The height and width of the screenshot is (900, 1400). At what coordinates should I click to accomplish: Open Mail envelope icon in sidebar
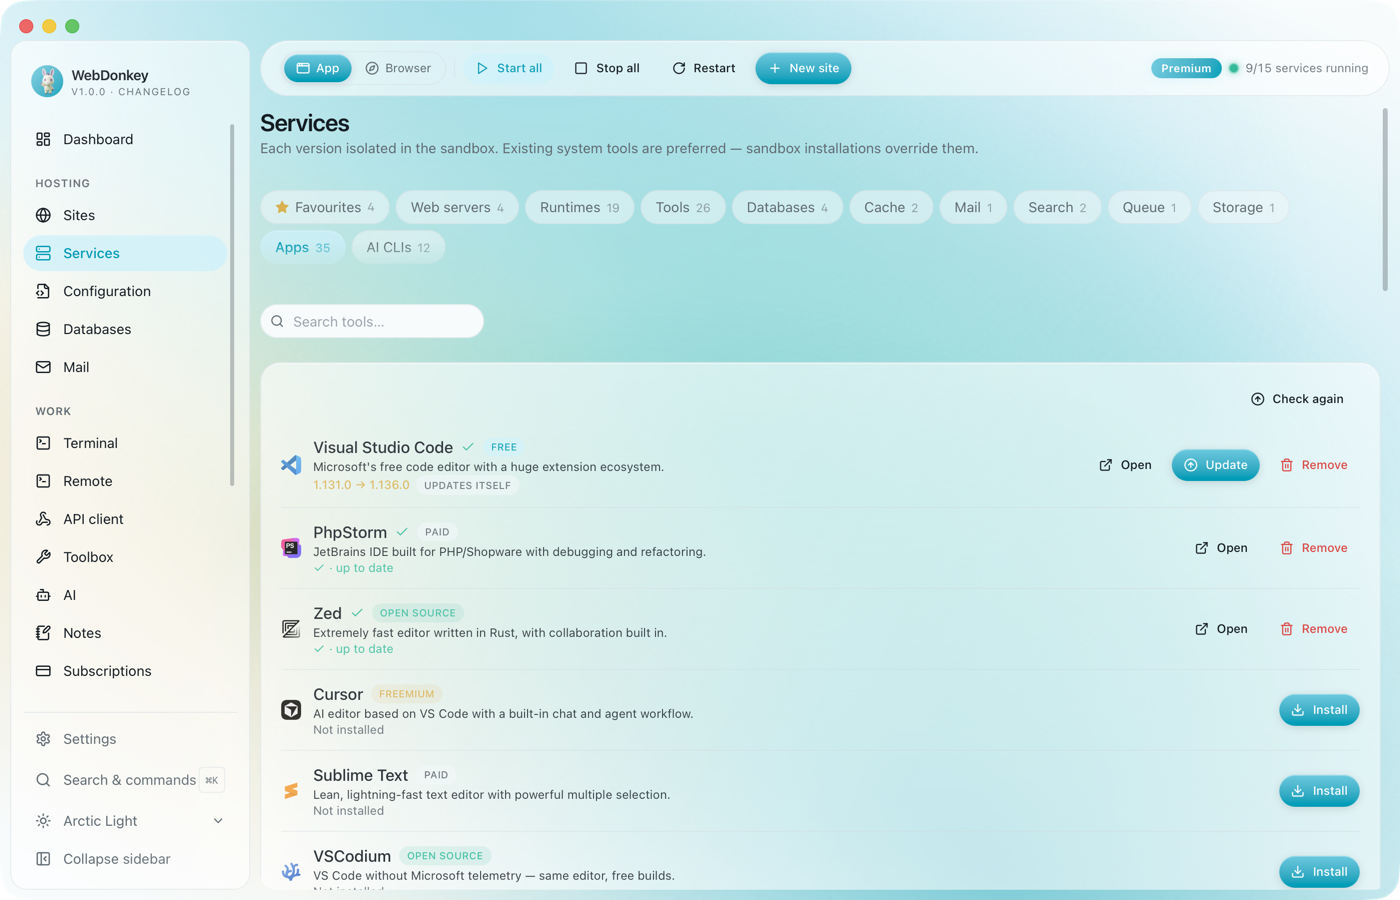43,367
